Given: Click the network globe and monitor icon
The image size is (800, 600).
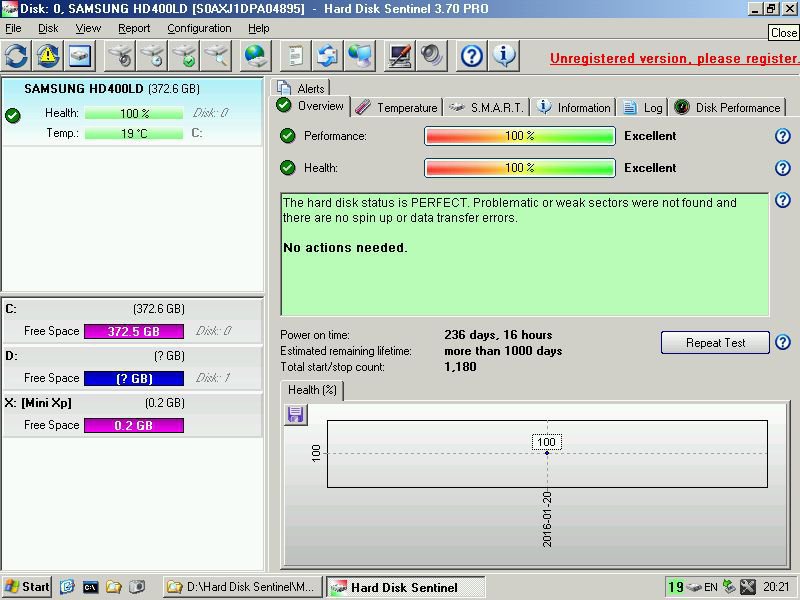Looking at the screenshot, I should click(359, 56).
